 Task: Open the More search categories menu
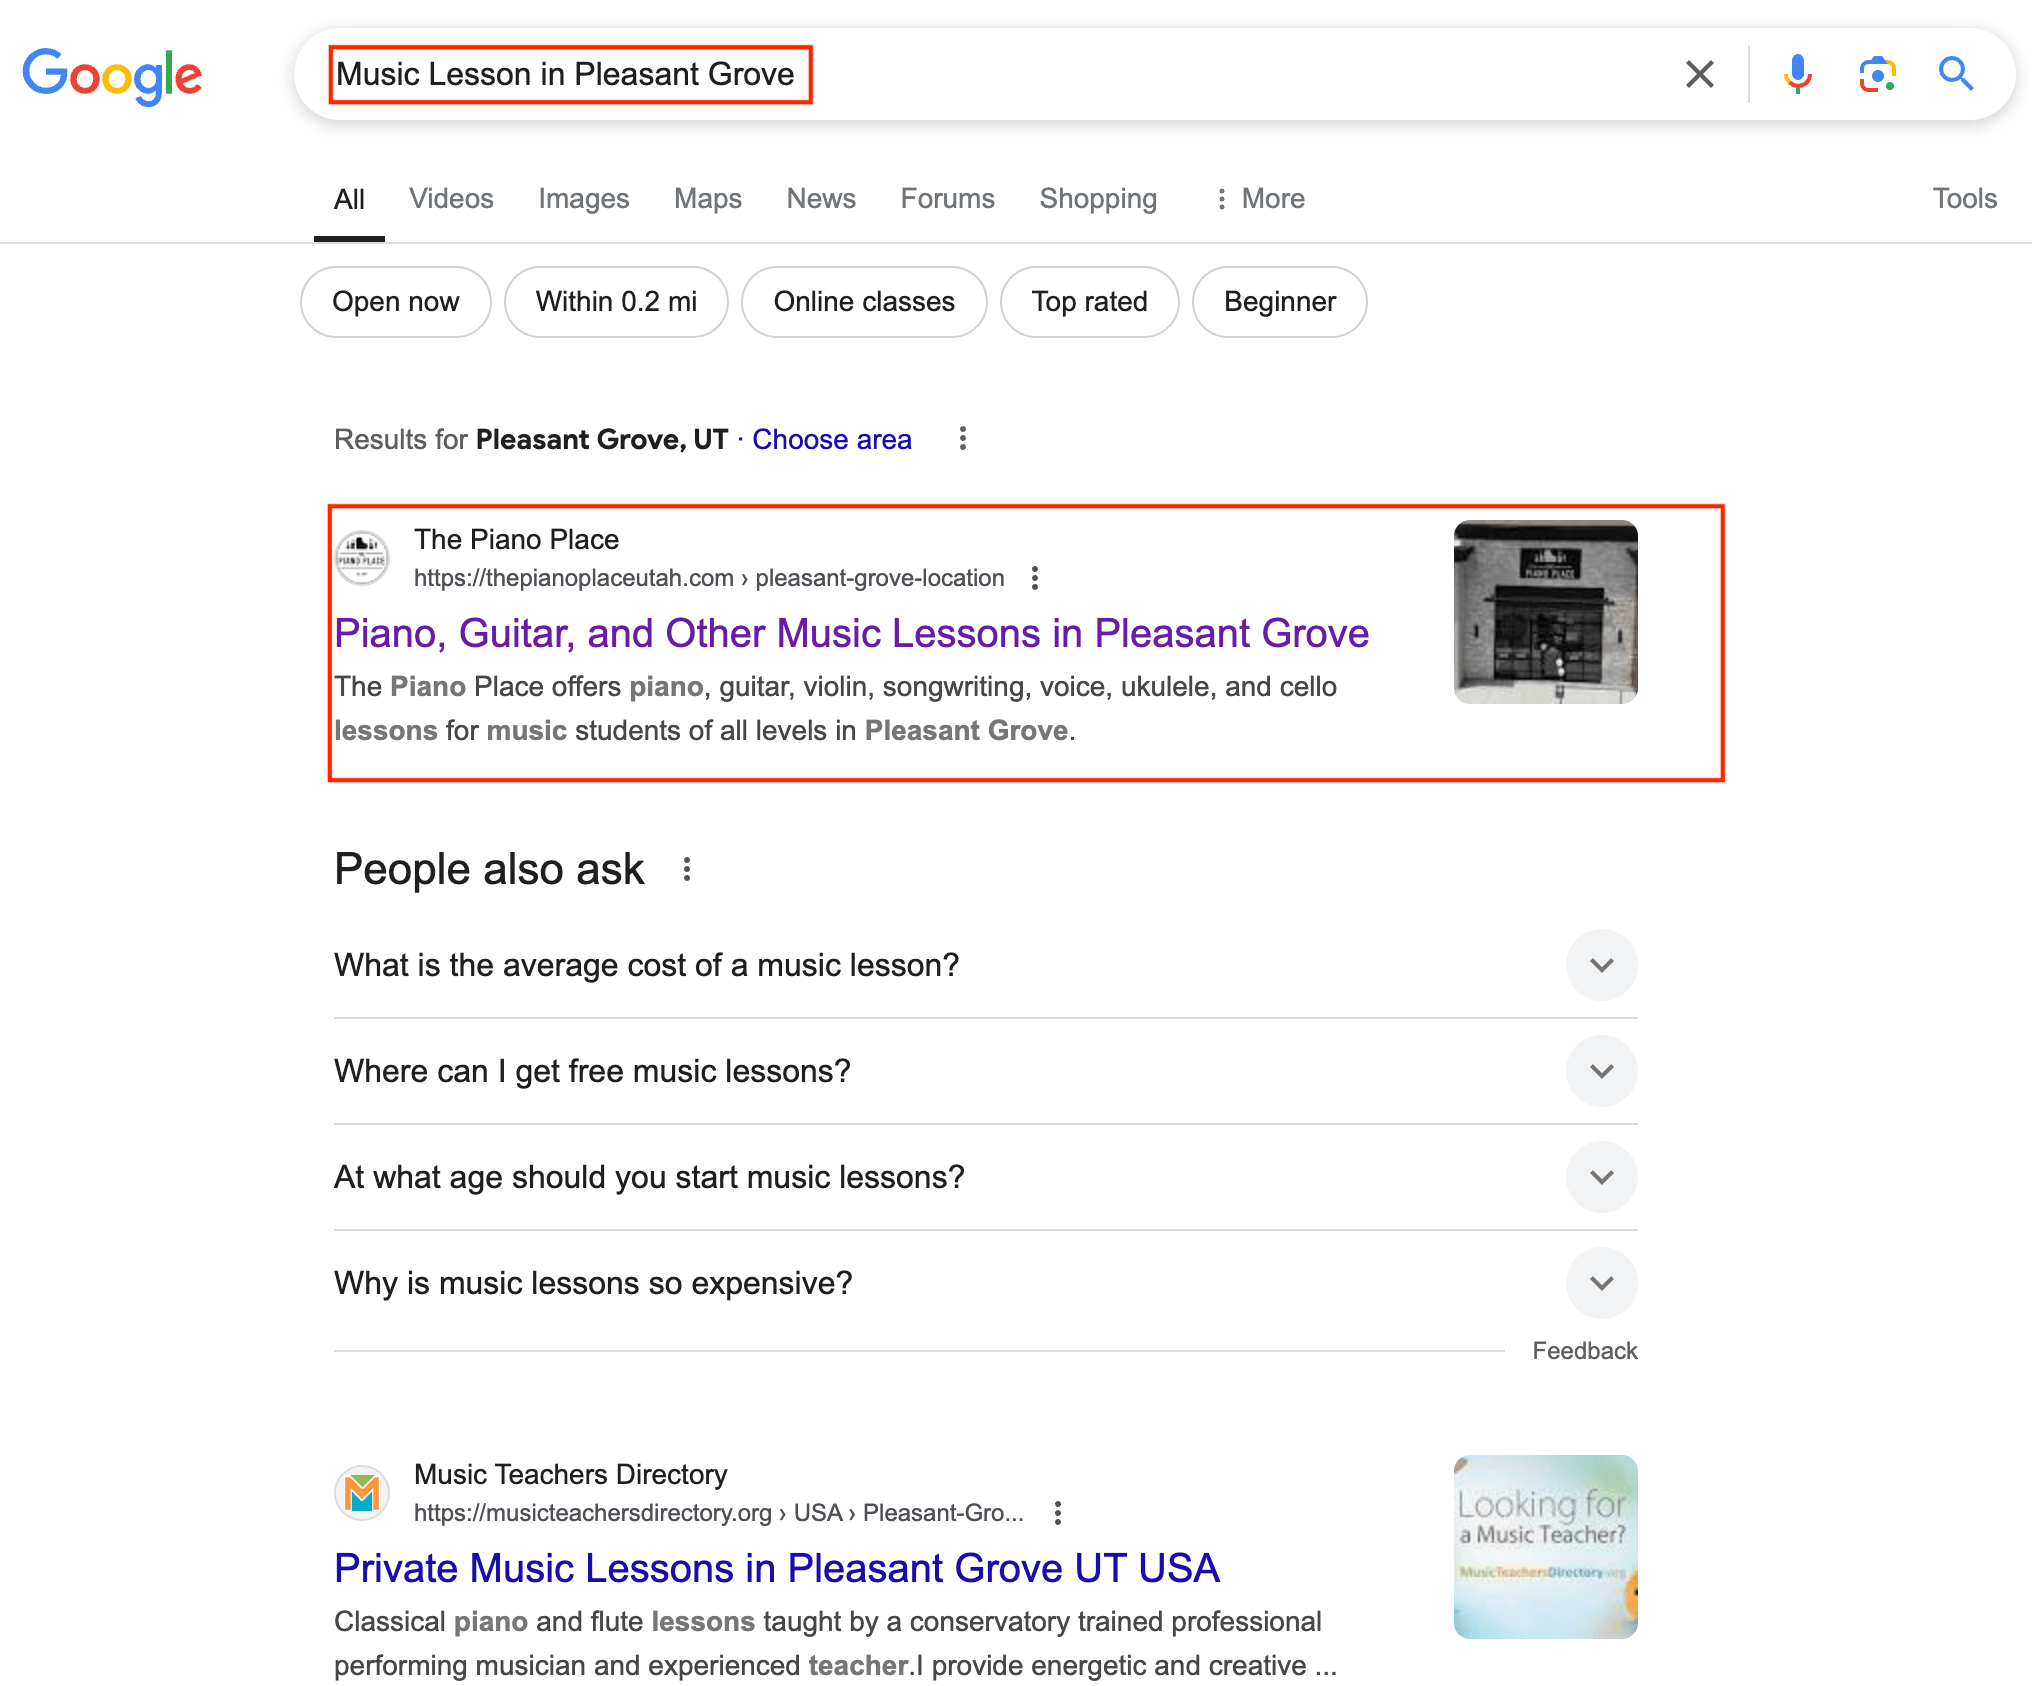1259,199
